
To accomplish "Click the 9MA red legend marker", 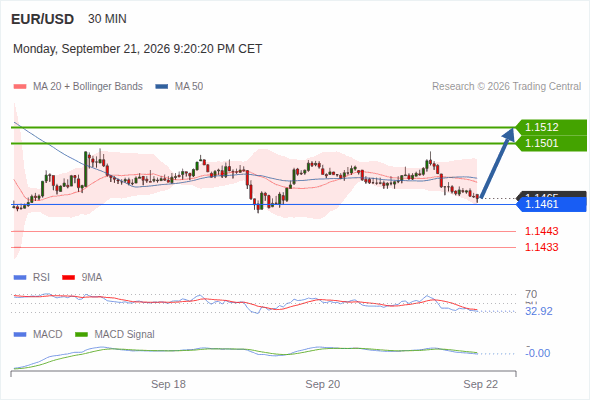I will click(68, 278).
